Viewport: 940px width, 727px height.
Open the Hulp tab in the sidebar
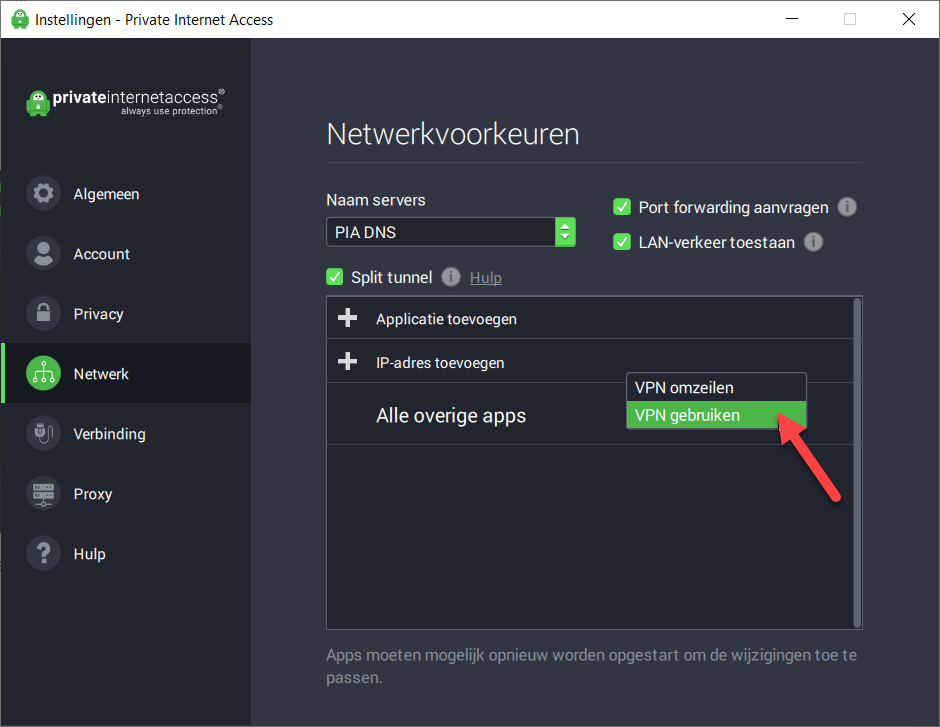[x=126, y=553]
